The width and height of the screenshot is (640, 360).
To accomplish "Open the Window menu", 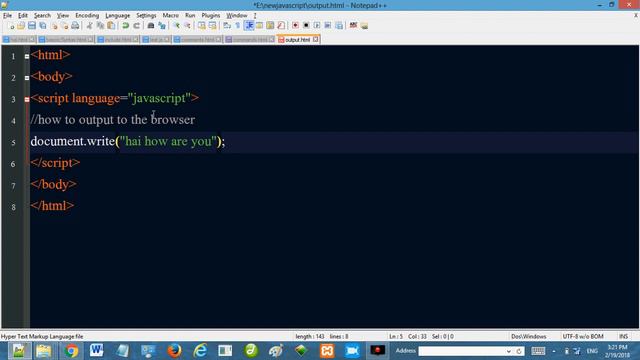I will coord(236,16).
